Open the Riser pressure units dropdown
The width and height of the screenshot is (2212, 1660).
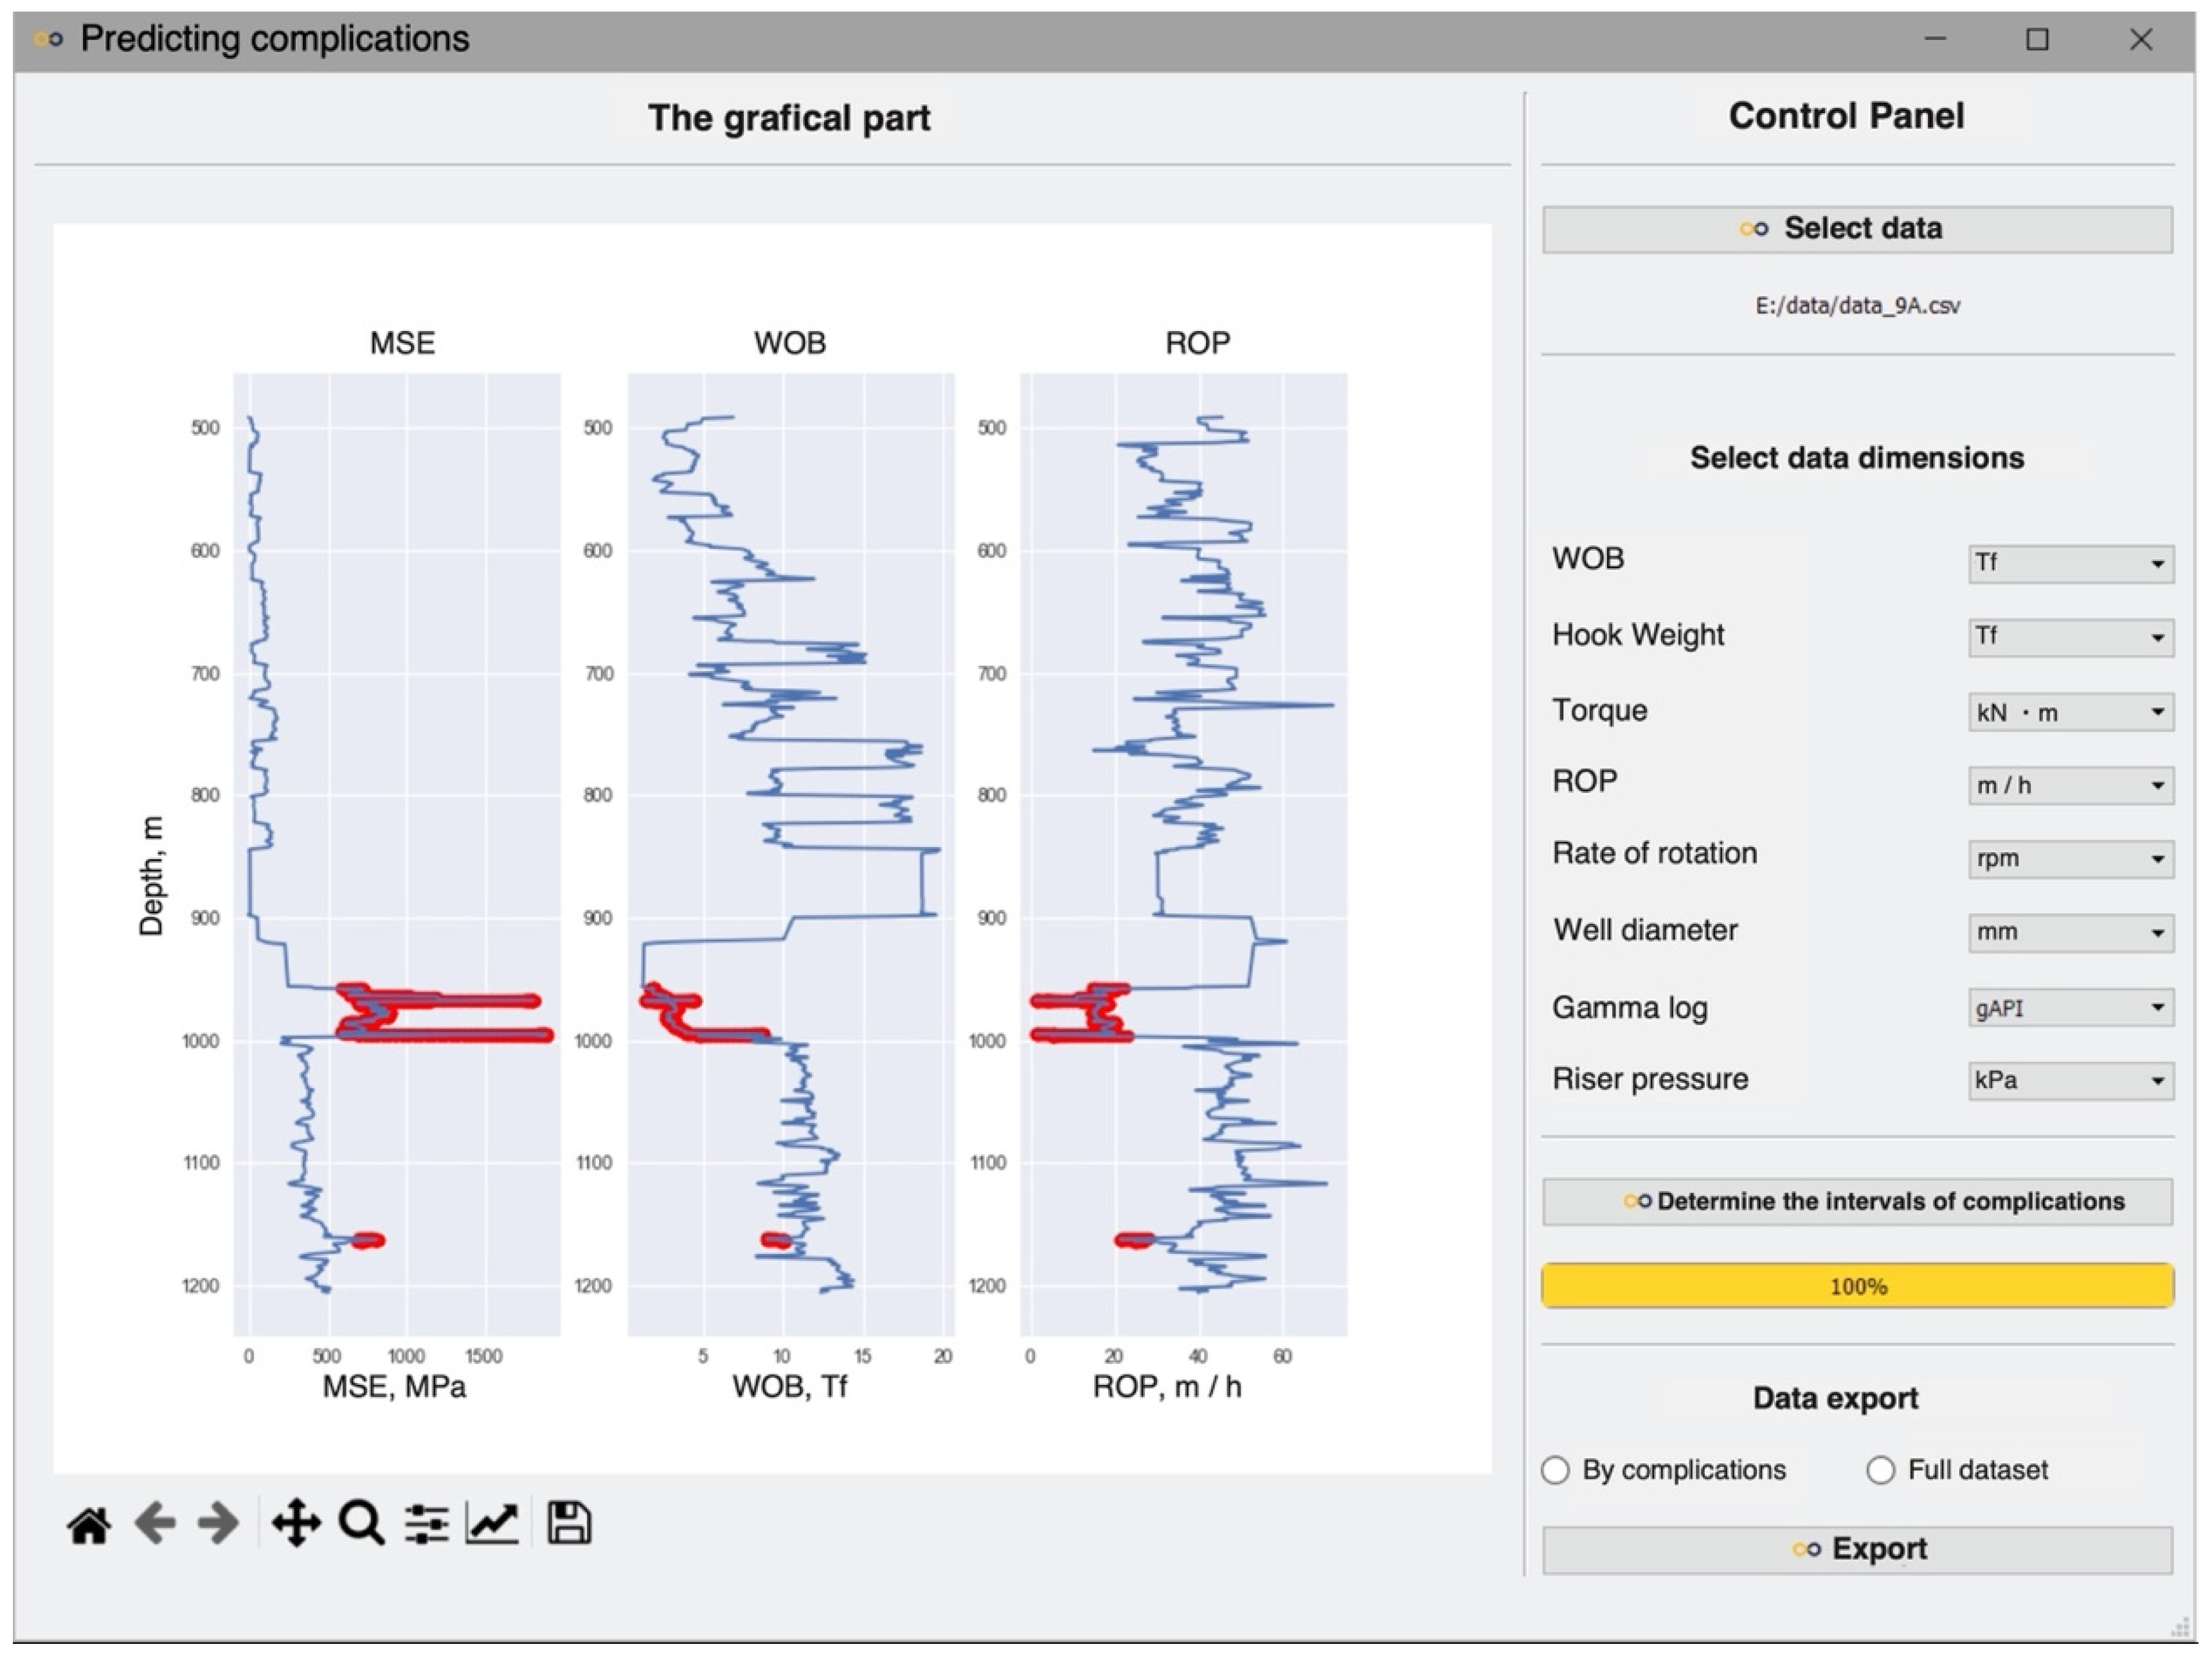2070,1081
